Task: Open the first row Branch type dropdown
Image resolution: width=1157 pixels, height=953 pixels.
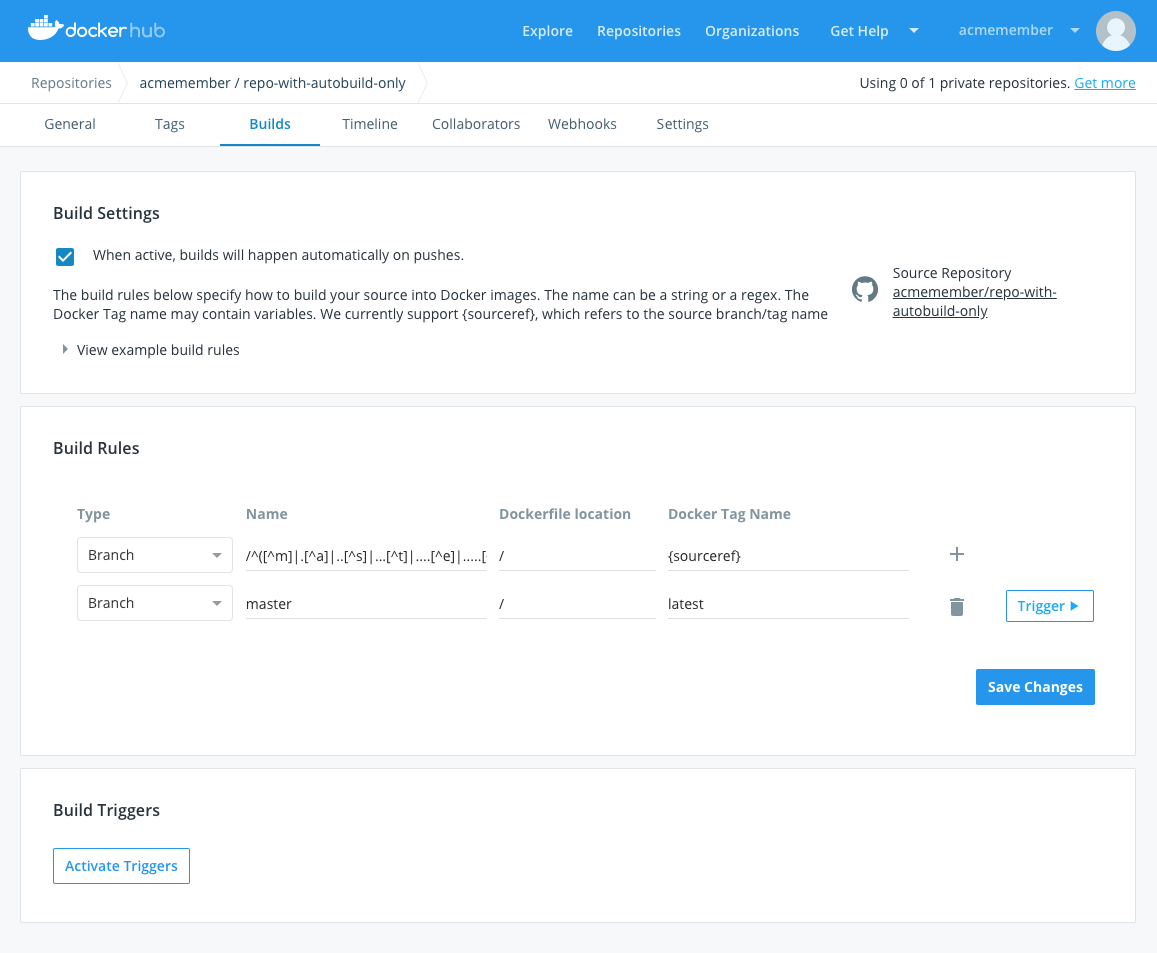Action: click(154, 554)
